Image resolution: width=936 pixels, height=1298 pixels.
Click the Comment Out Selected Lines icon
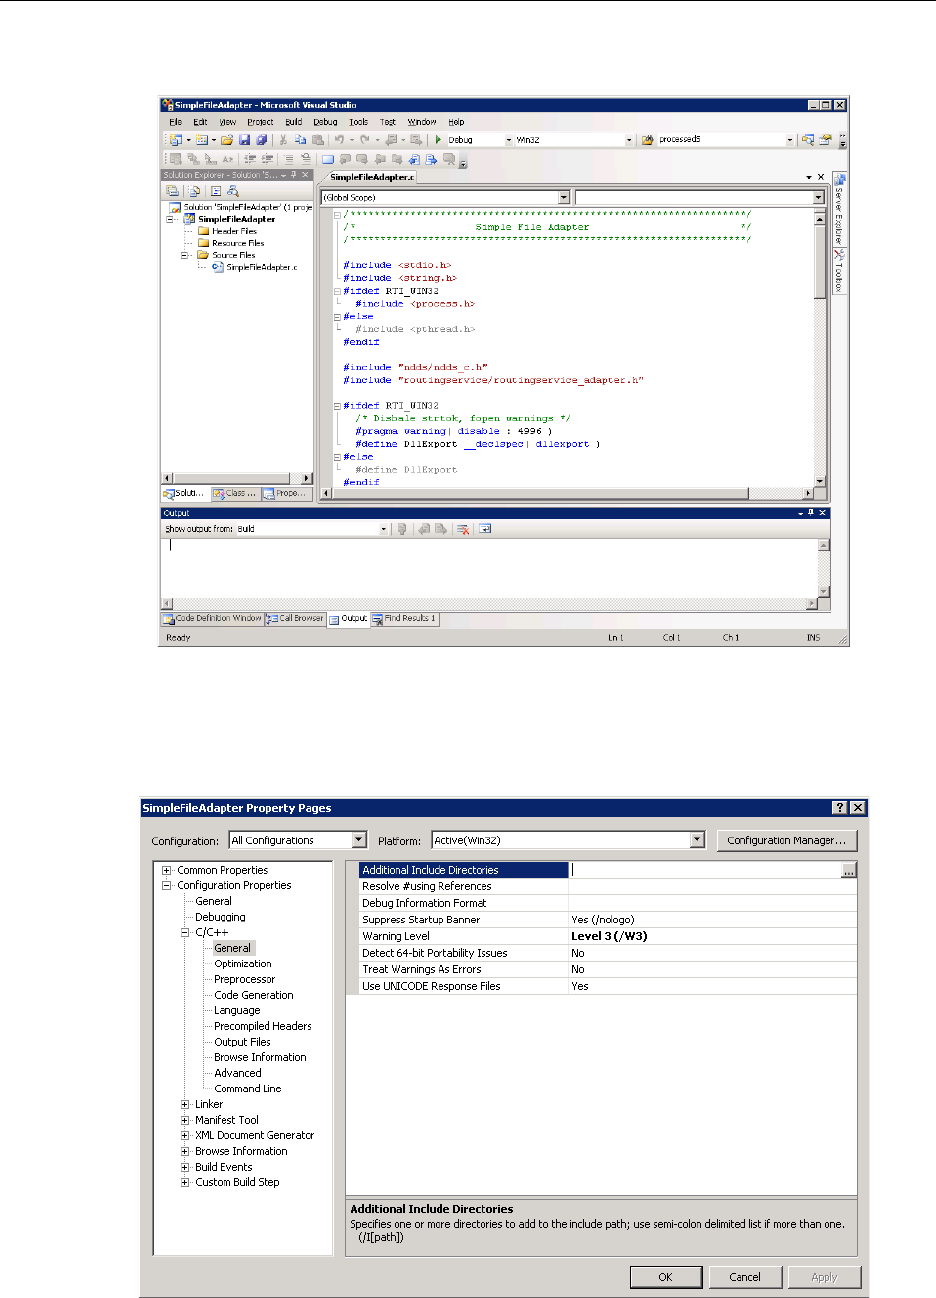point(288,159)
